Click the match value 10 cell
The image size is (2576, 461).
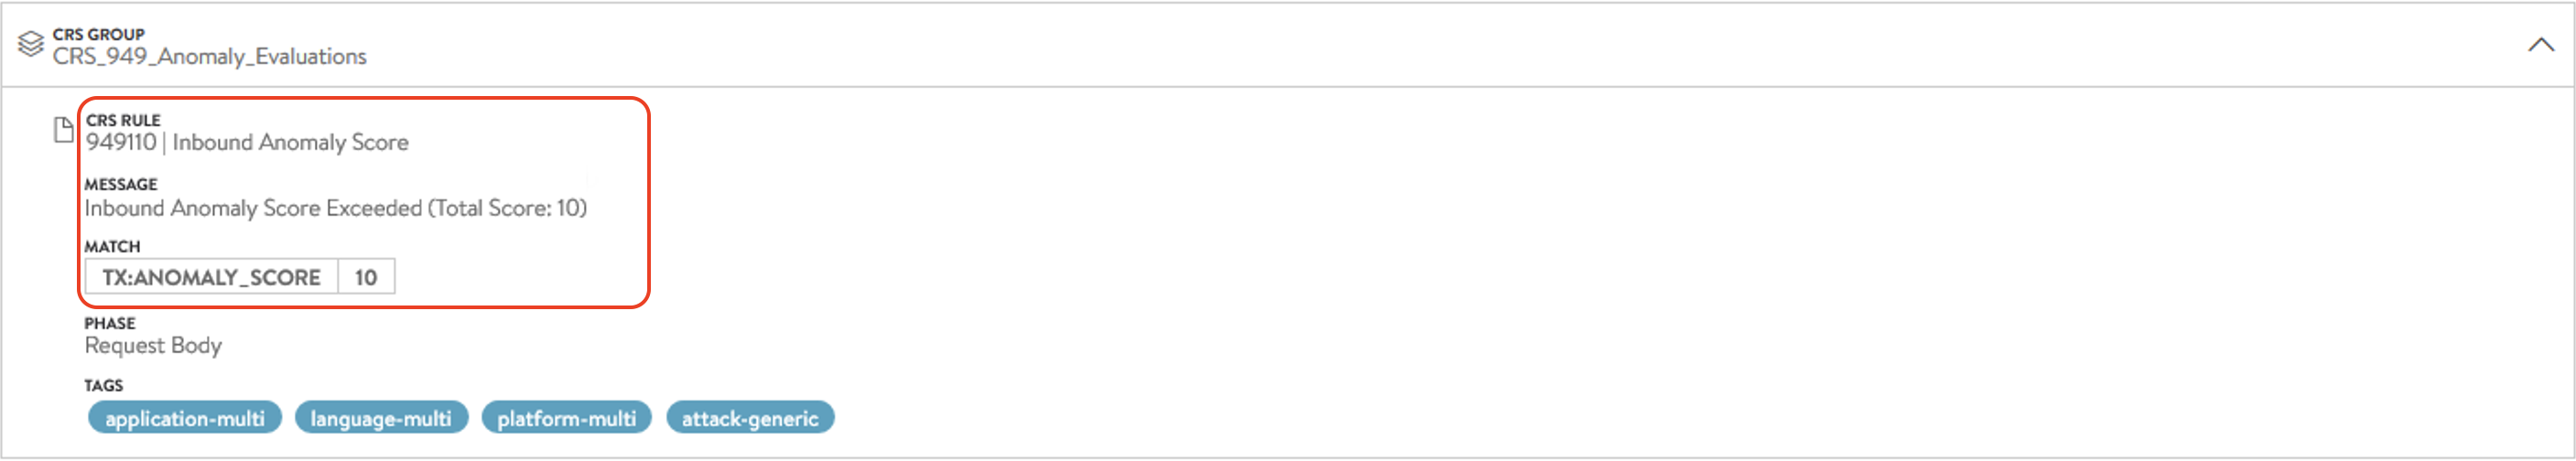click(x=366, y=277)
